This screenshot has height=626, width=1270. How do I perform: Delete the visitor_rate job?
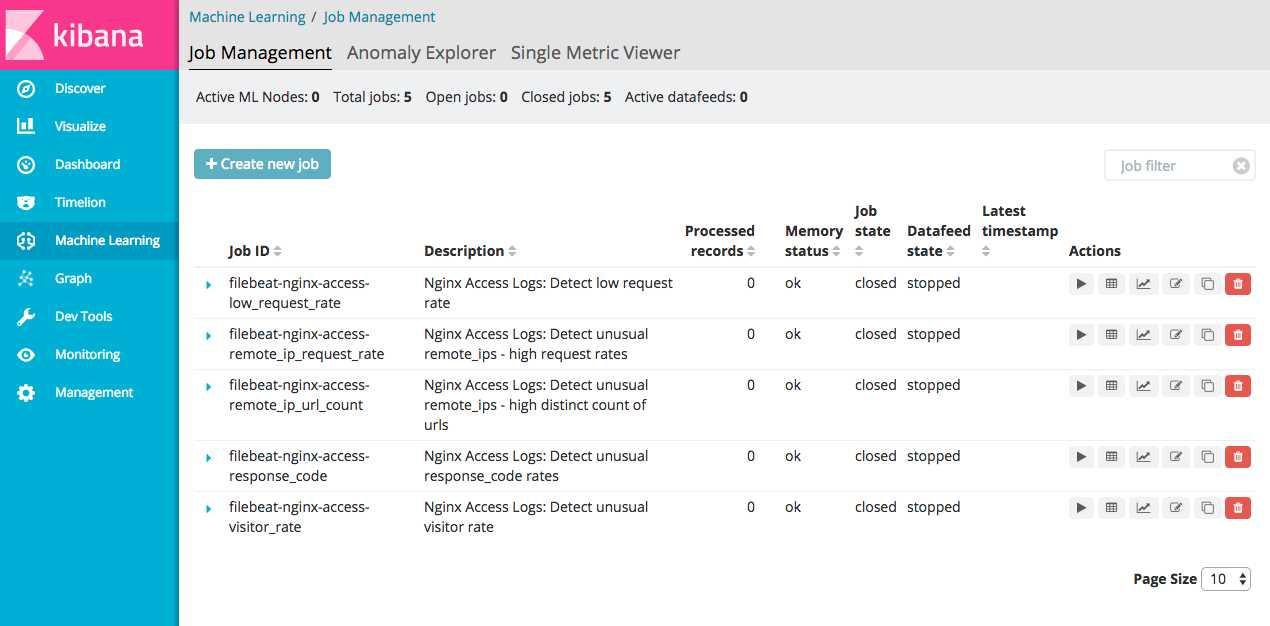click(x=1238, y=508)
